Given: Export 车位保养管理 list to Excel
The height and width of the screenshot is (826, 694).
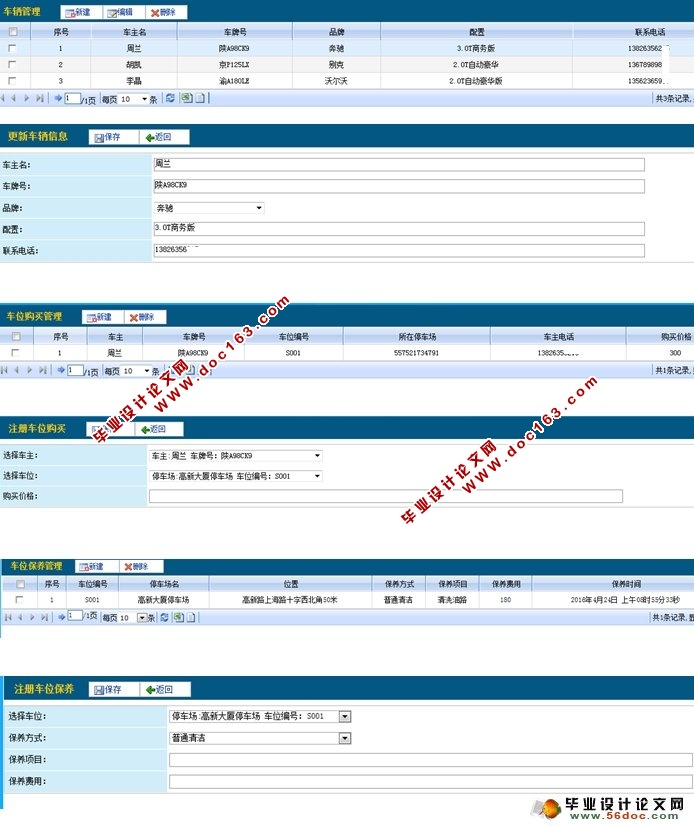Looking at the screenshot, I should 179,617.
